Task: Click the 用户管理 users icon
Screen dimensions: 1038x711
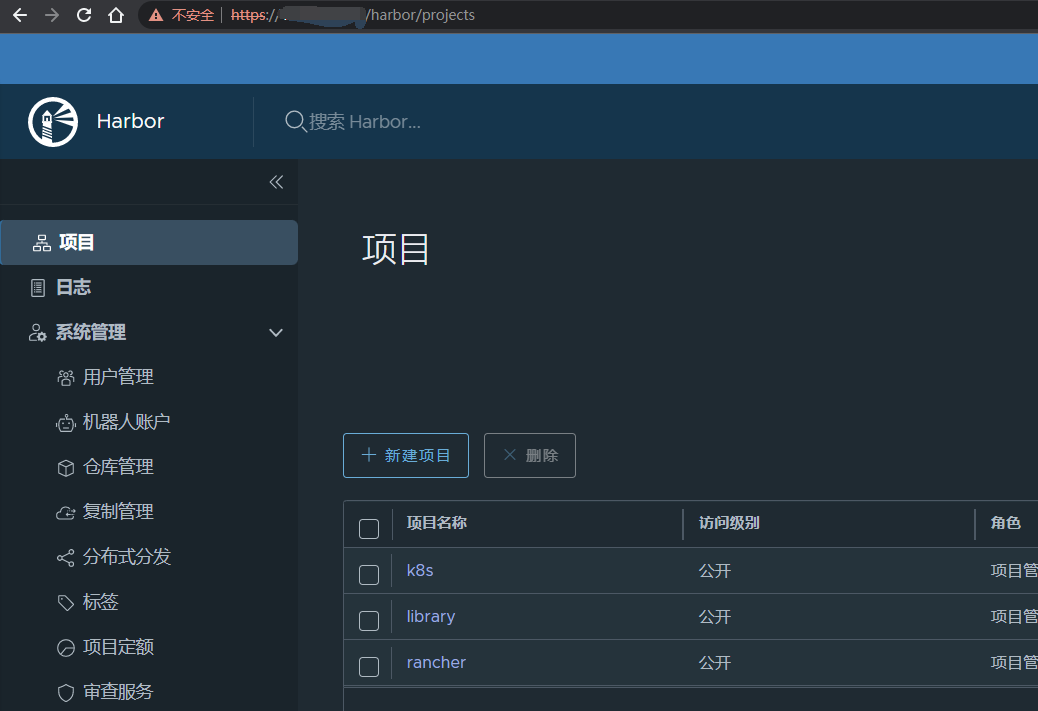Action: pyautogui.click(x=66, y=378)
